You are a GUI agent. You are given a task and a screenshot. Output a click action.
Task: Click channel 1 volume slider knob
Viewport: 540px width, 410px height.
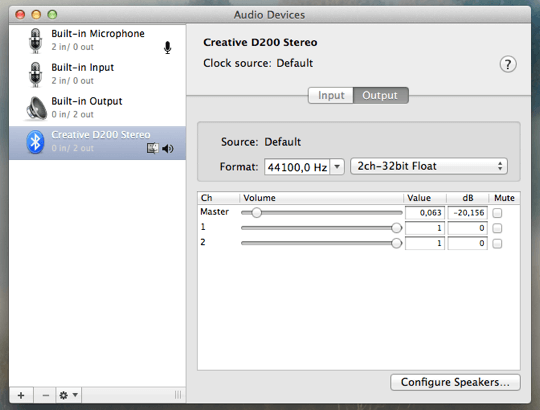(397, 228)
